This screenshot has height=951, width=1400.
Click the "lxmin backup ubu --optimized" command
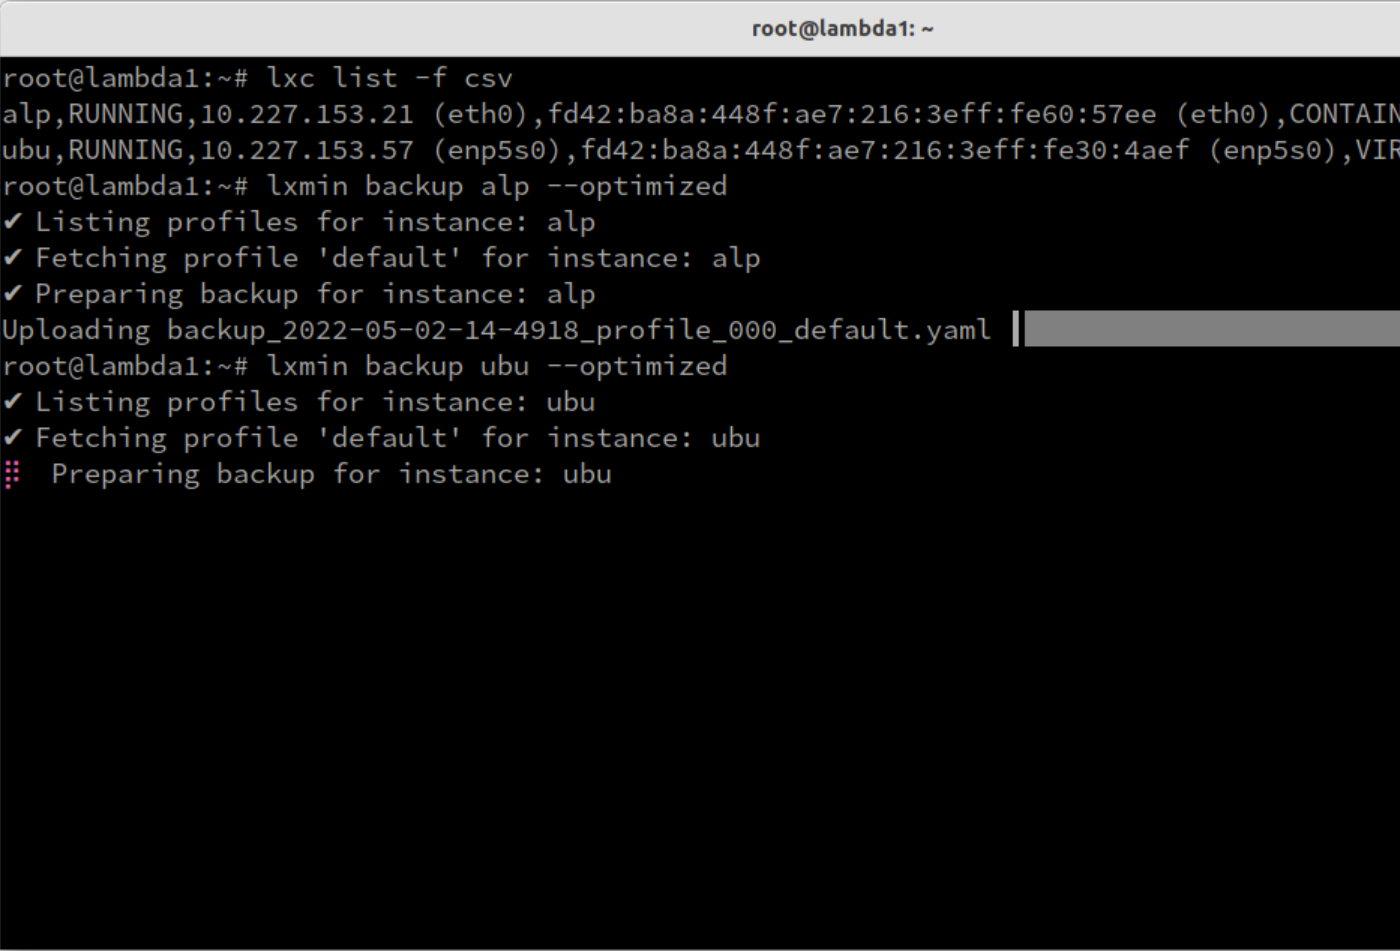tap(496, 366)
